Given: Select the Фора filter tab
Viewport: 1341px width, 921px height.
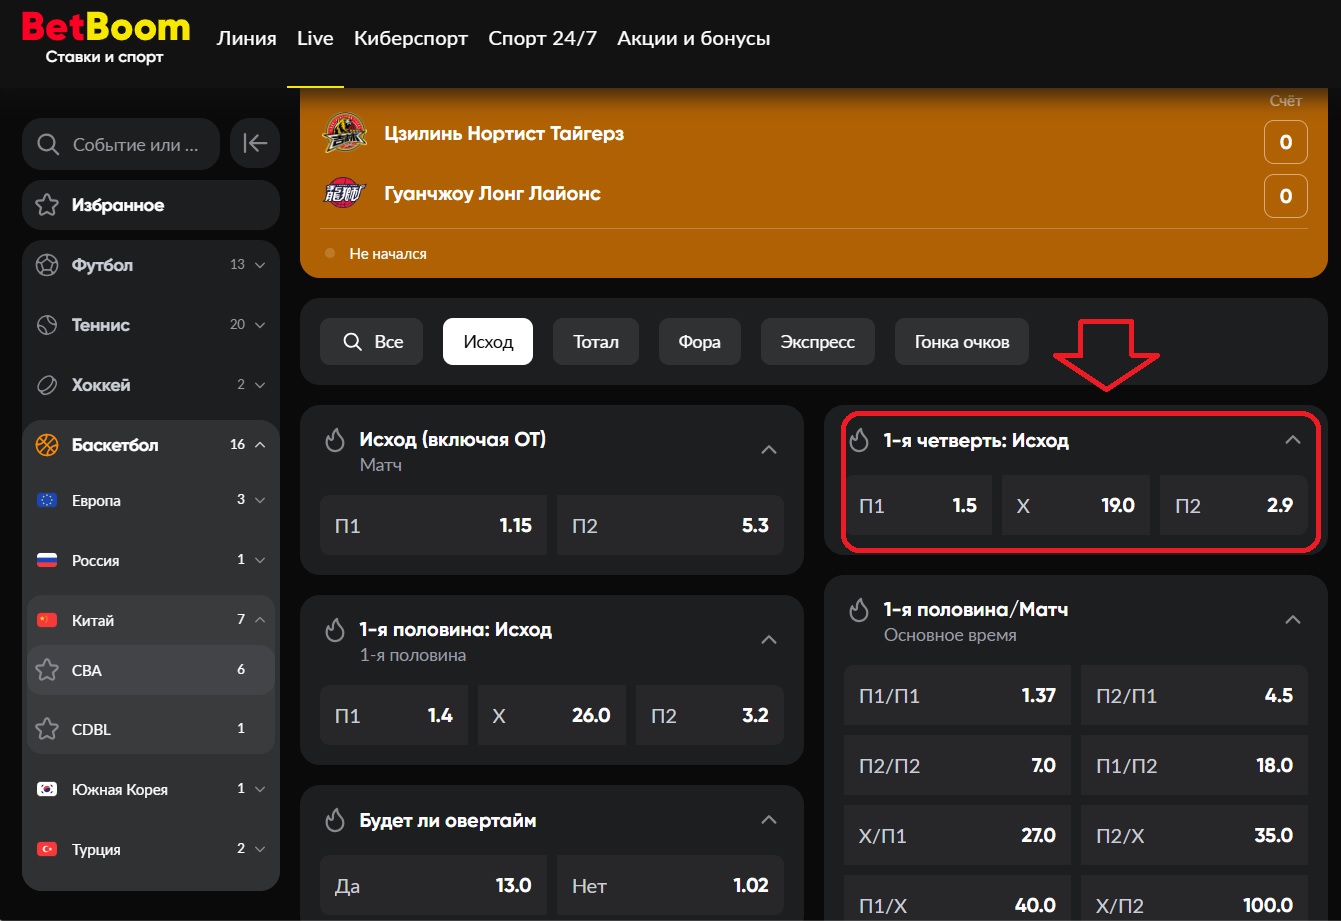Looking at the screenshot, I should coord(700,342).
